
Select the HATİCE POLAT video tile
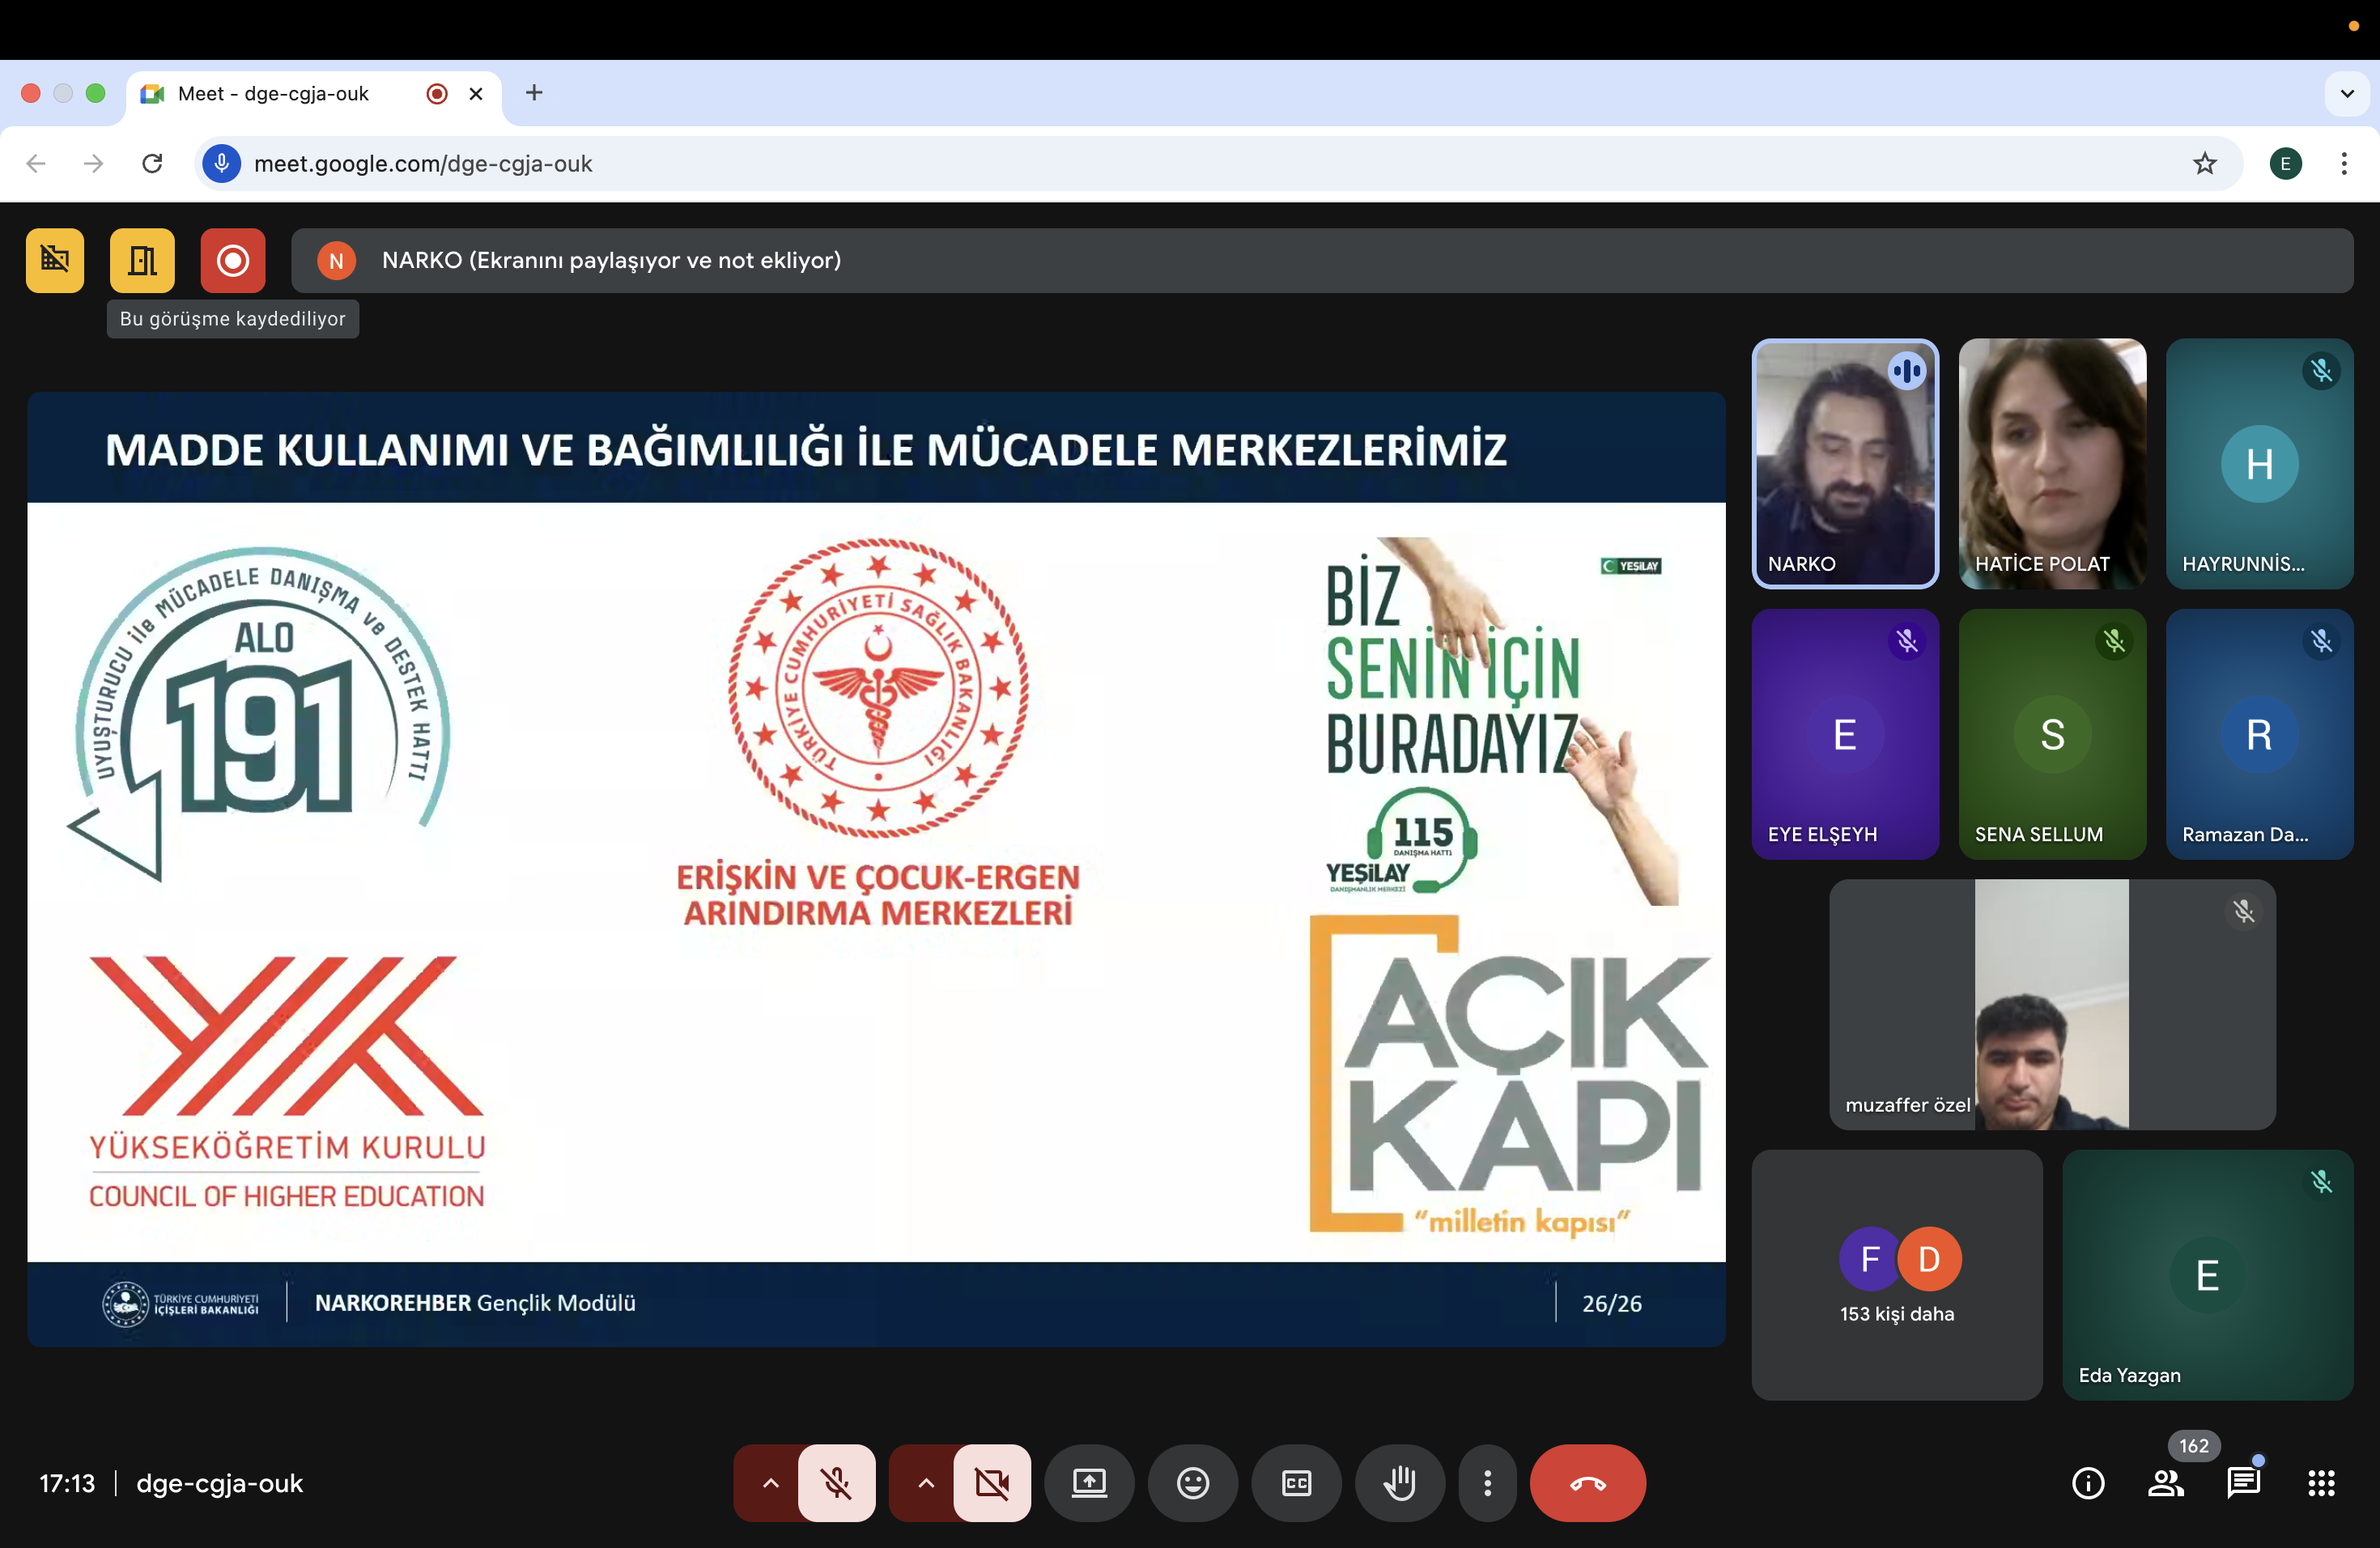(2051, 463)
